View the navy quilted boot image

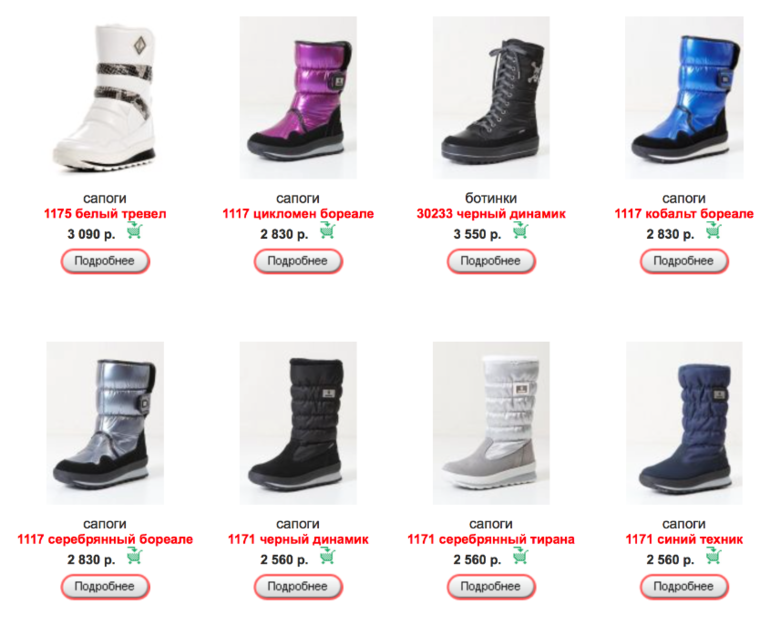[684, 423]
